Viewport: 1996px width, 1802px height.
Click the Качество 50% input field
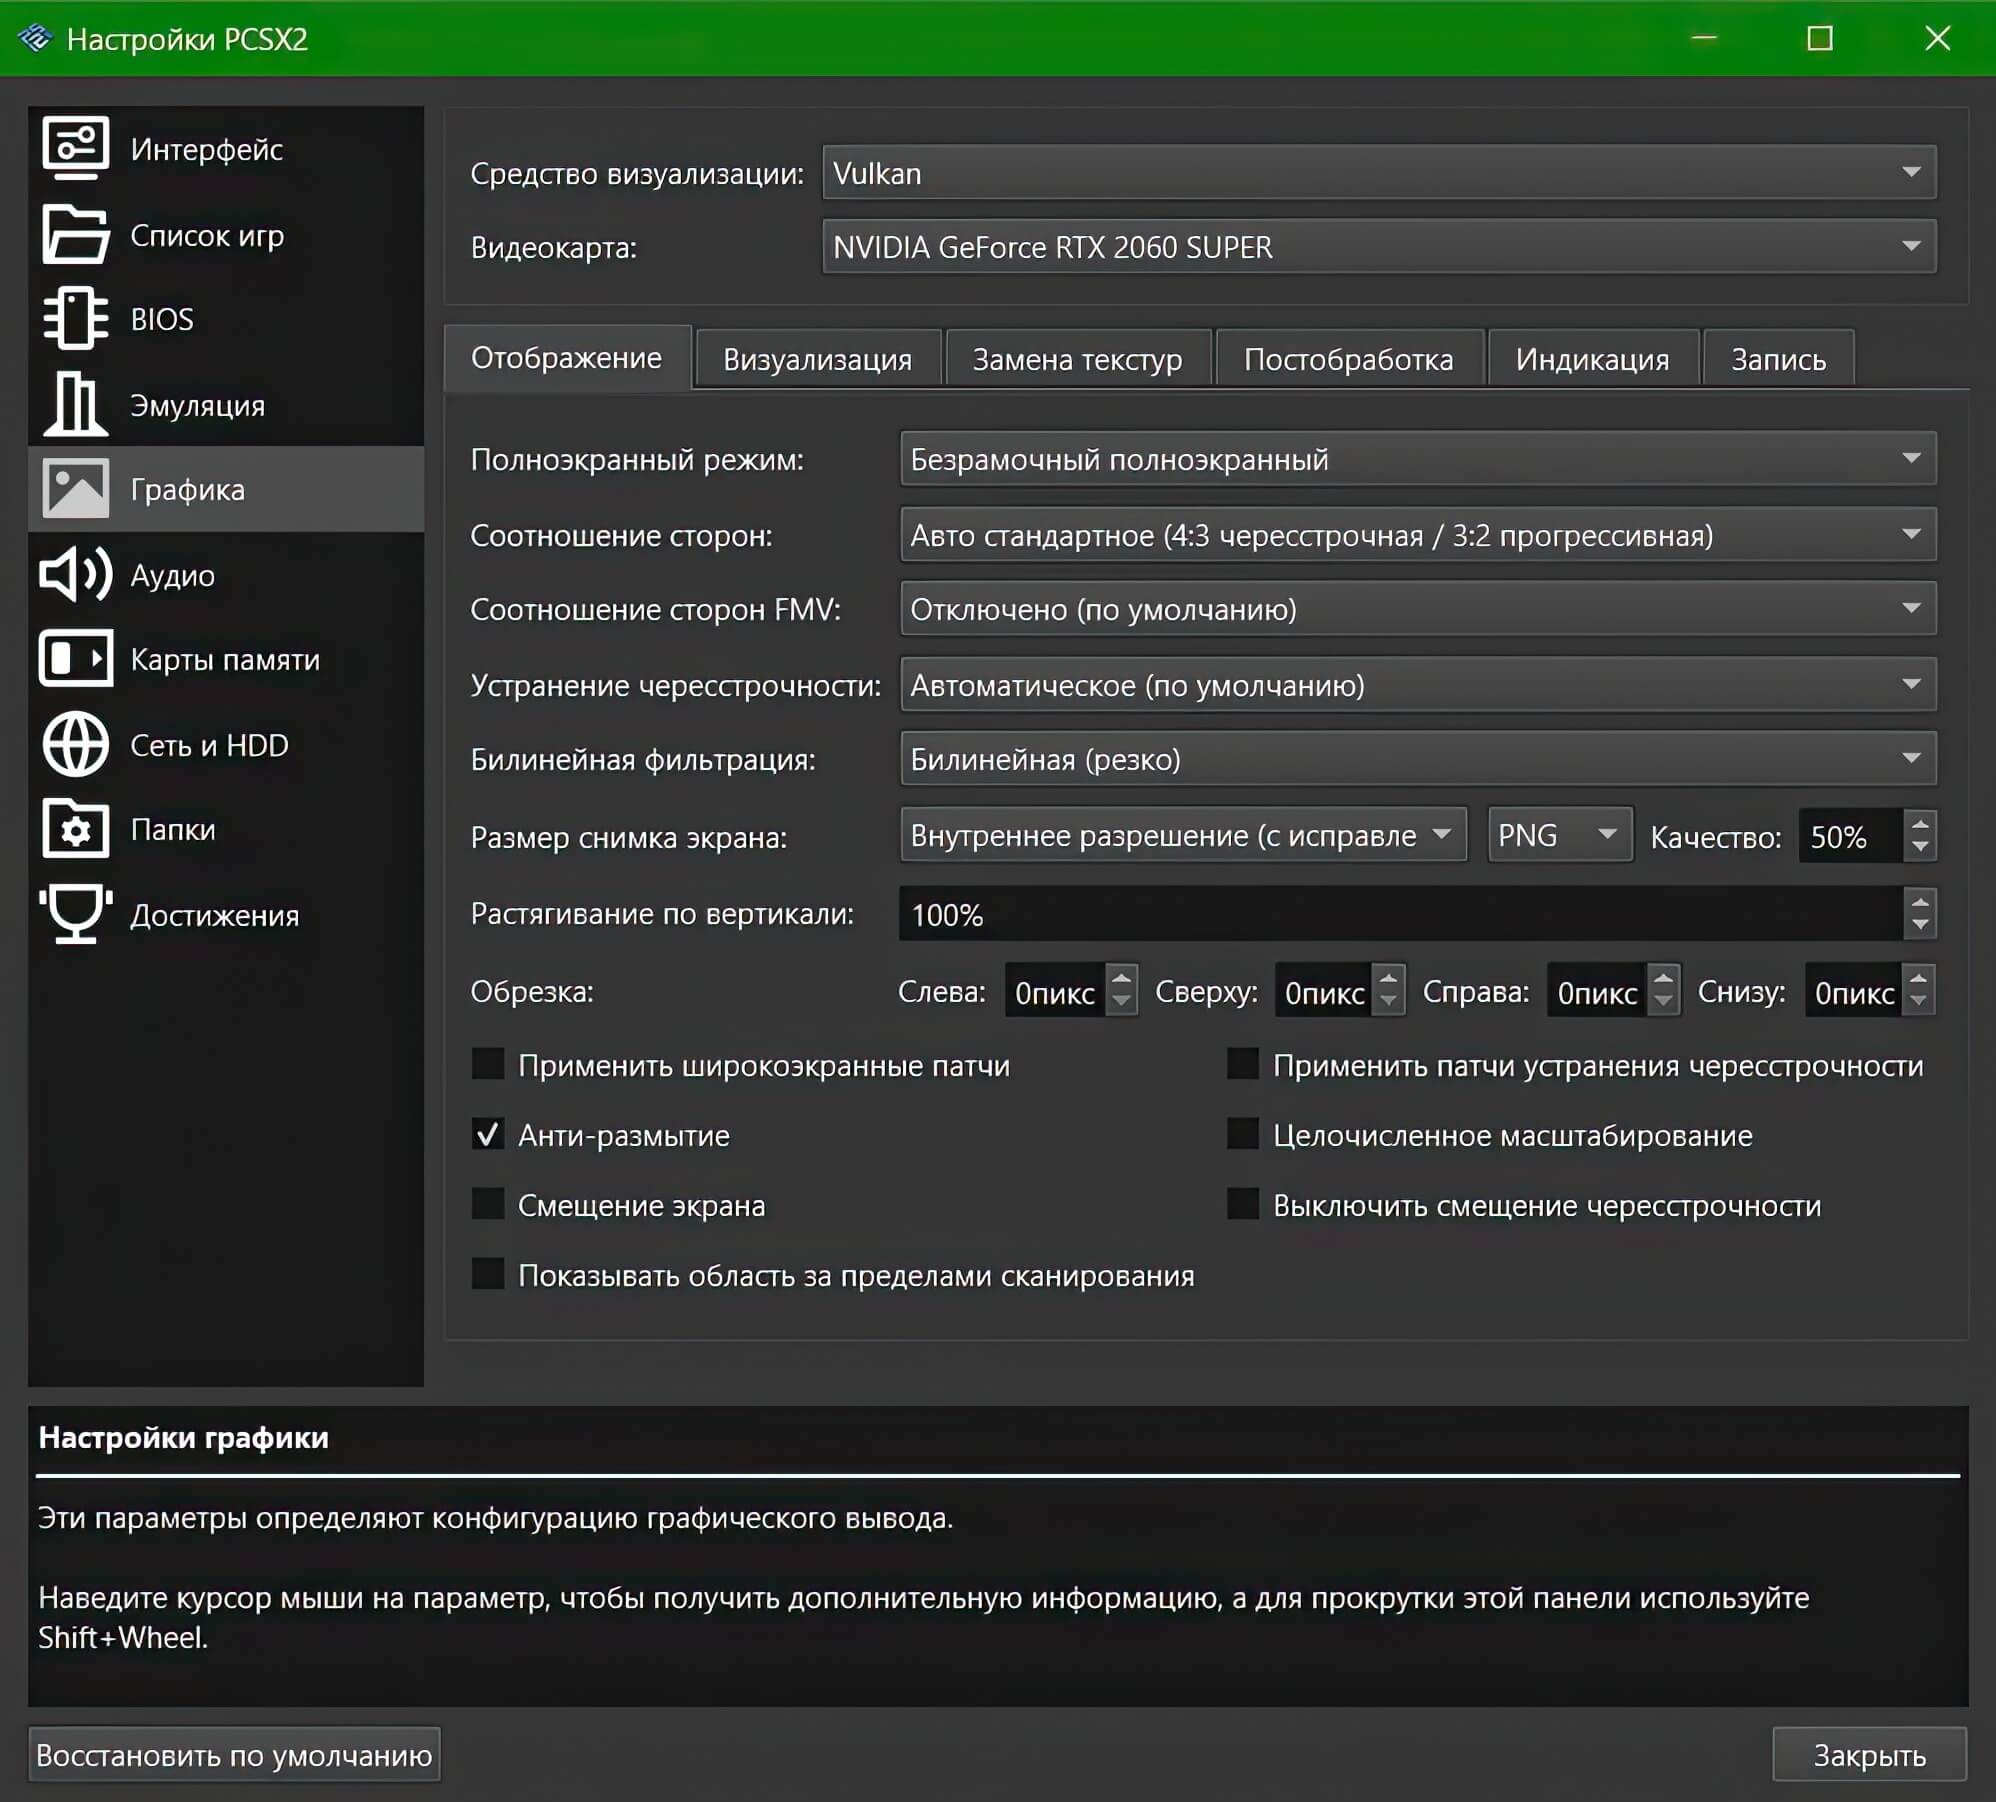tap(1851, 836)
